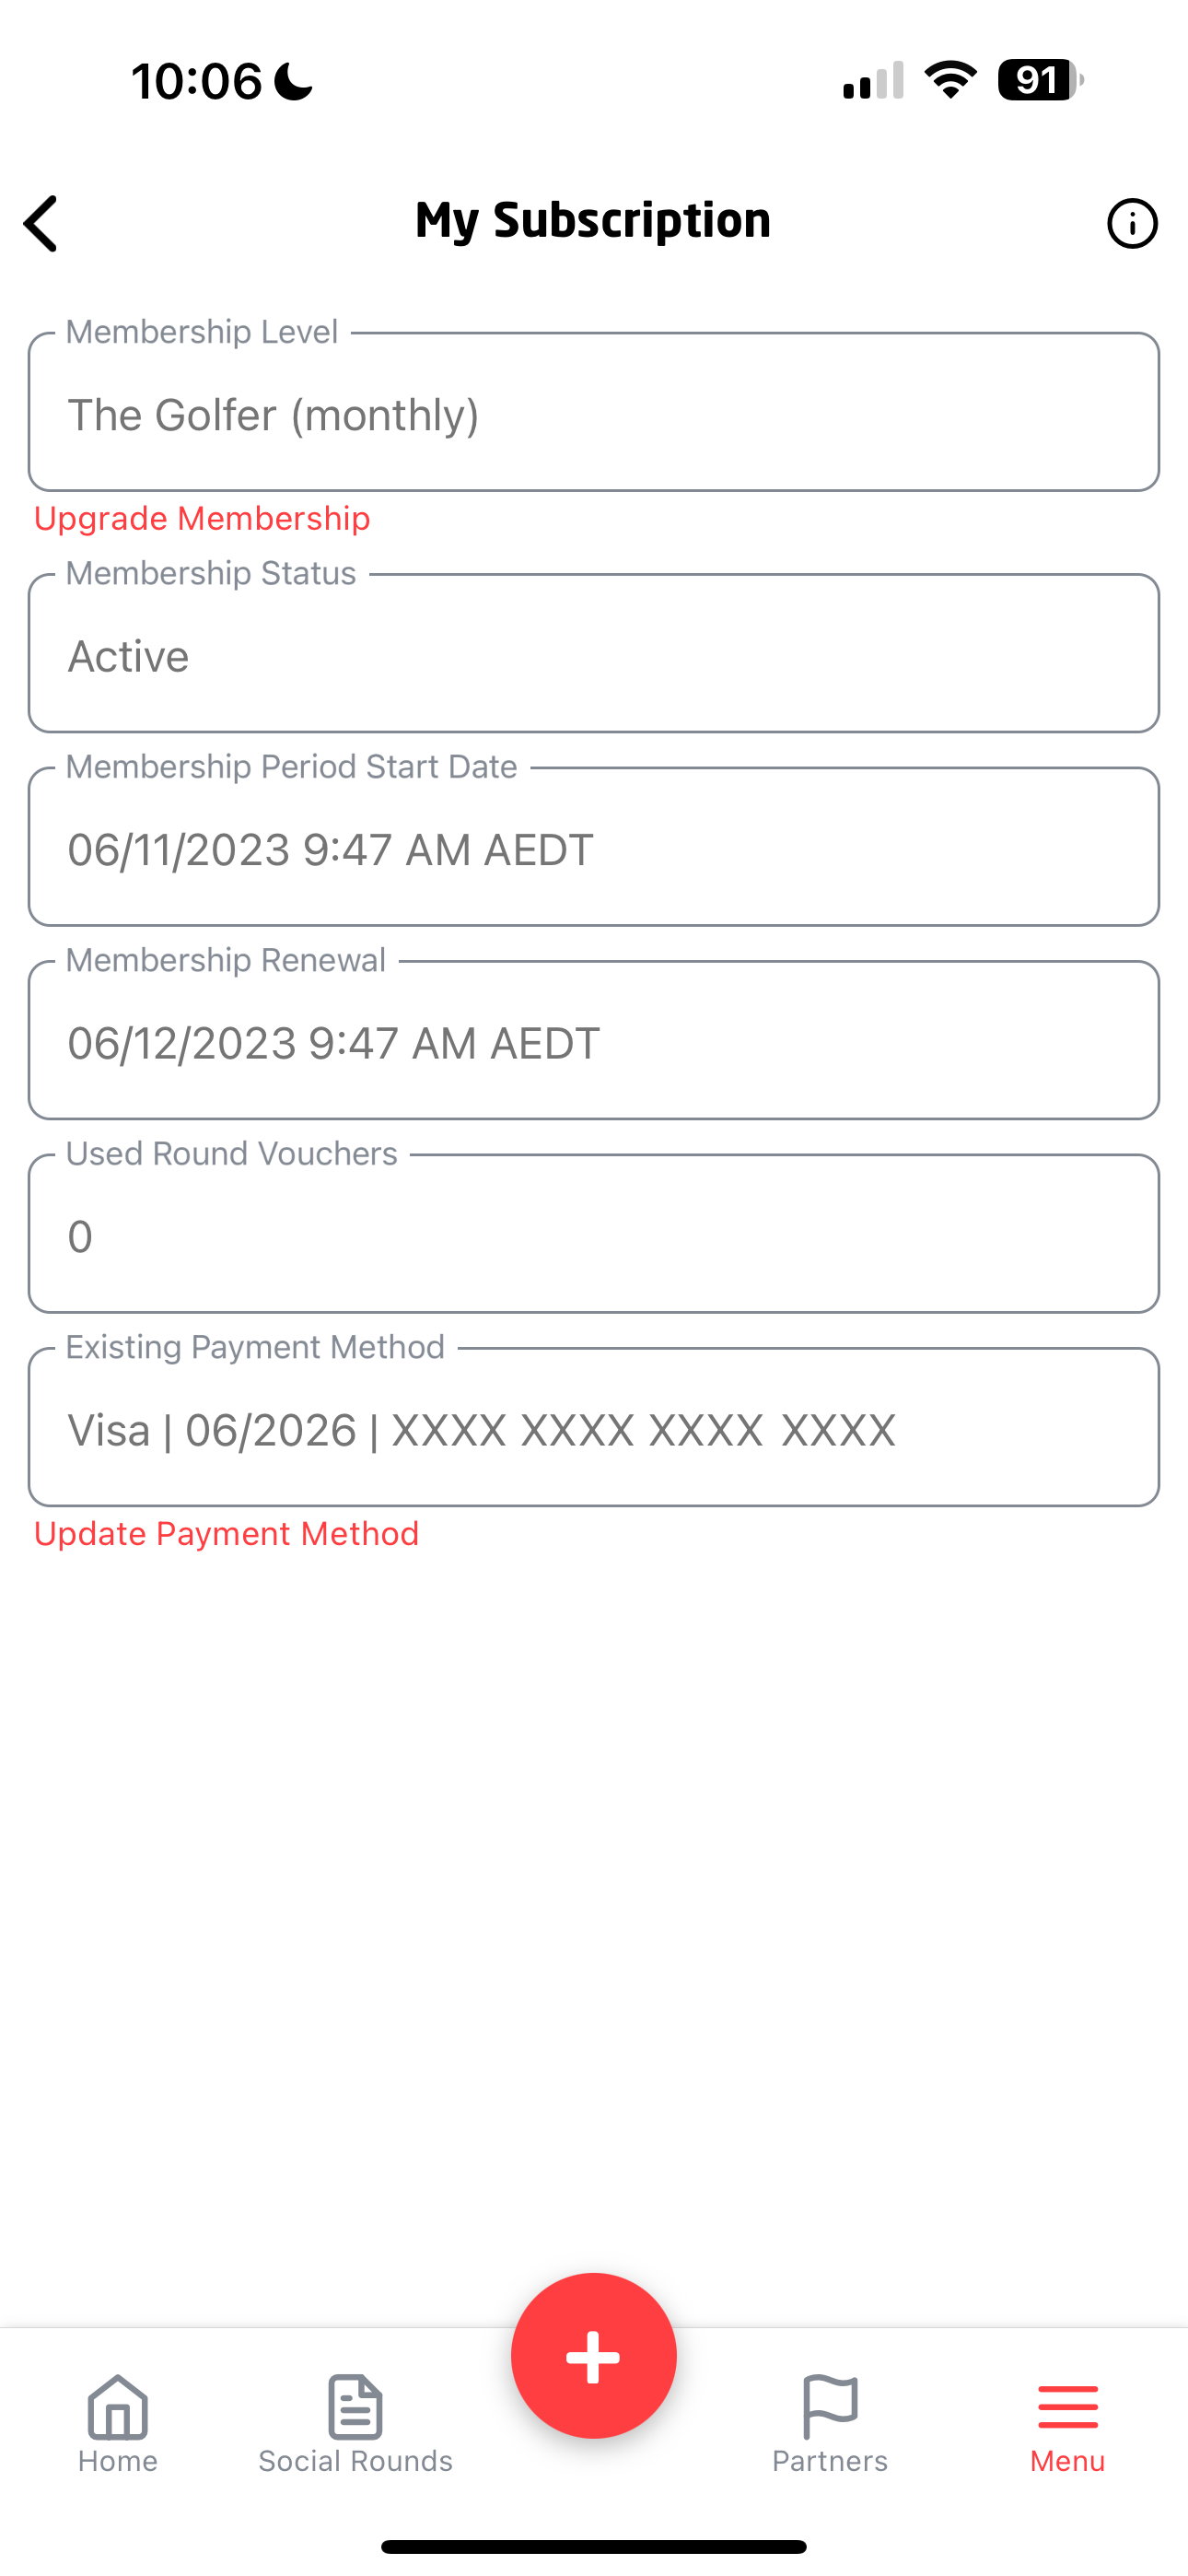Open the Social Rounds document icon
The height and width of the screenshot is (2576, 1188).
pyautogui.click(x=355, y=2407)
